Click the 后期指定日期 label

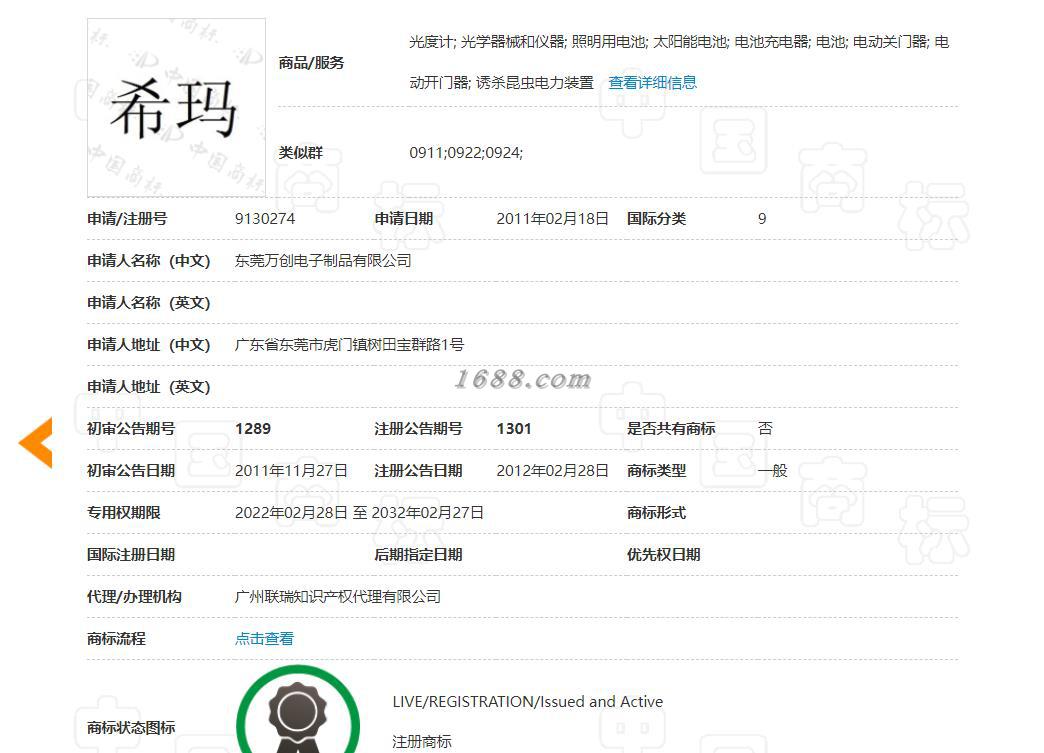click(x=418, y=555)
